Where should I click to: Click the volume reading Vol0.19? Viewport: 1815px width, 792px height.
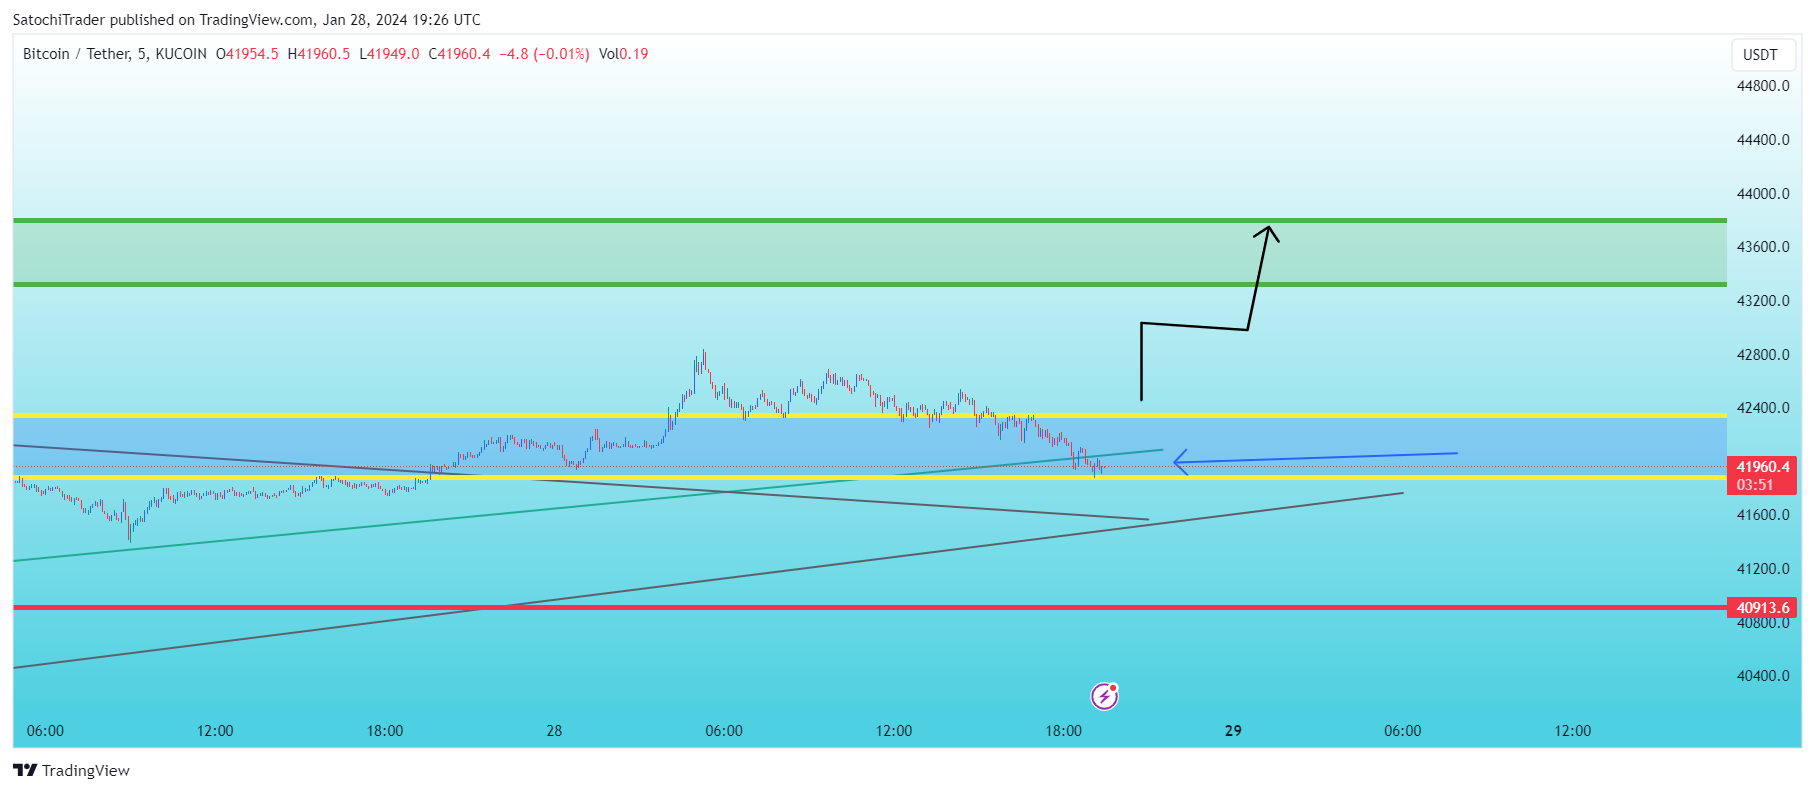coord(623,54)
